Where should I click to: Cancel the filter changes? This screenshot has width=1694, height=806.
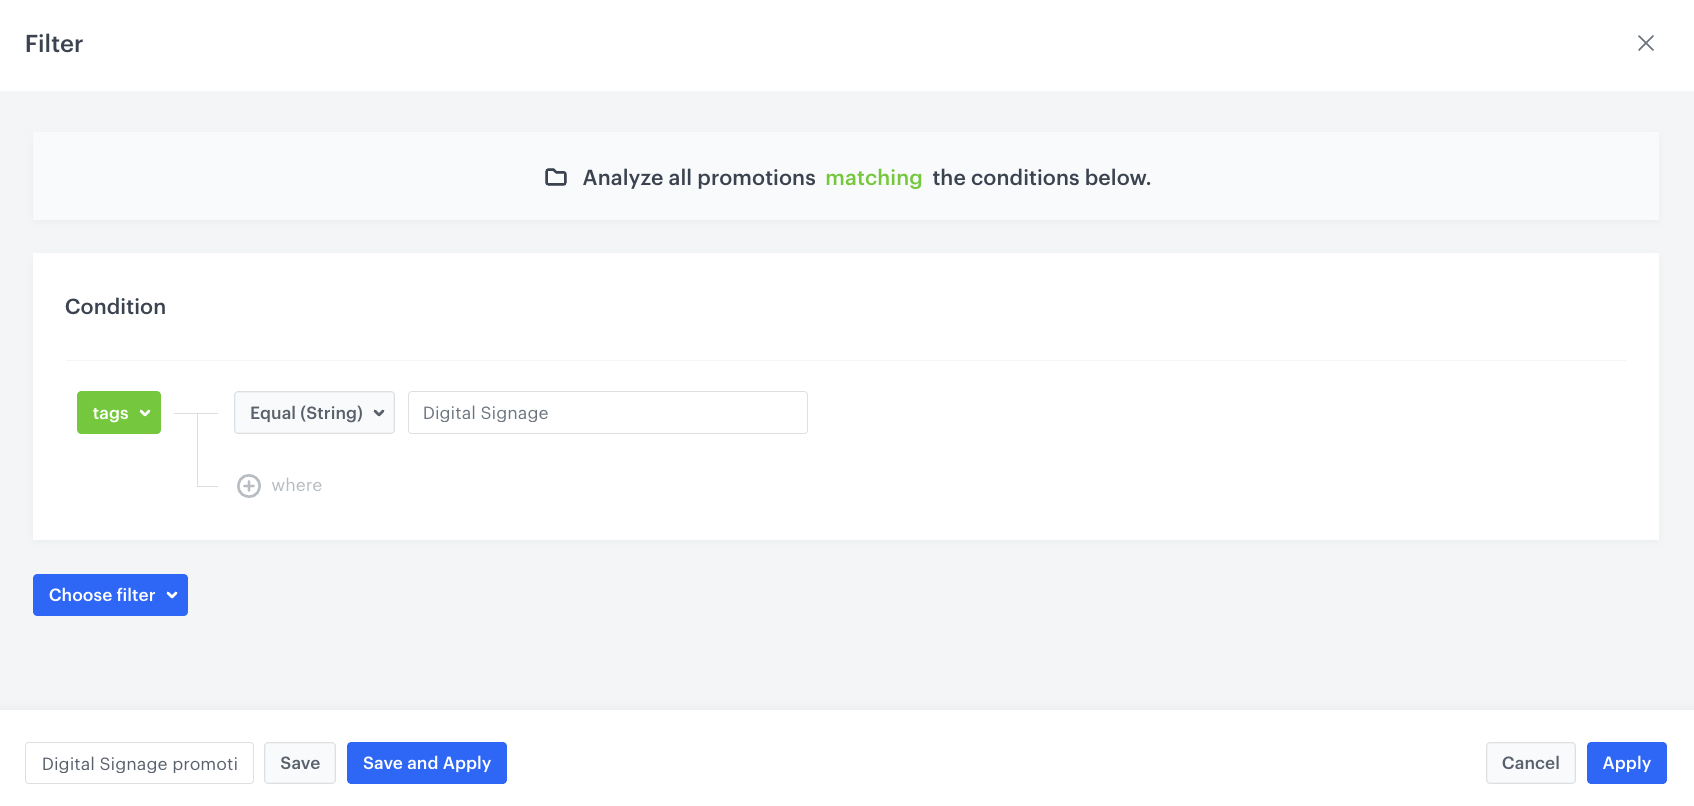pos(1530,763)
